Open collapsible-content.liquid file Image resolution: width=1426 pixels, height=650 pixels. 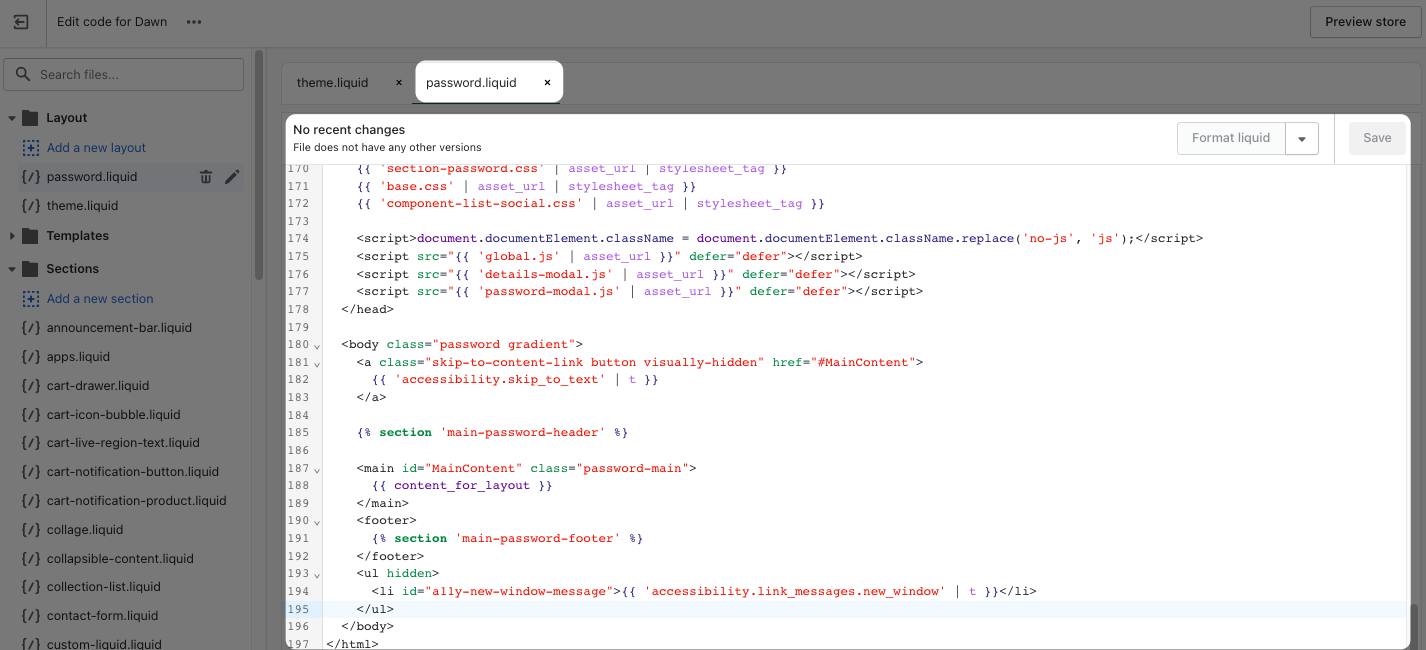(x=120, y=559)
